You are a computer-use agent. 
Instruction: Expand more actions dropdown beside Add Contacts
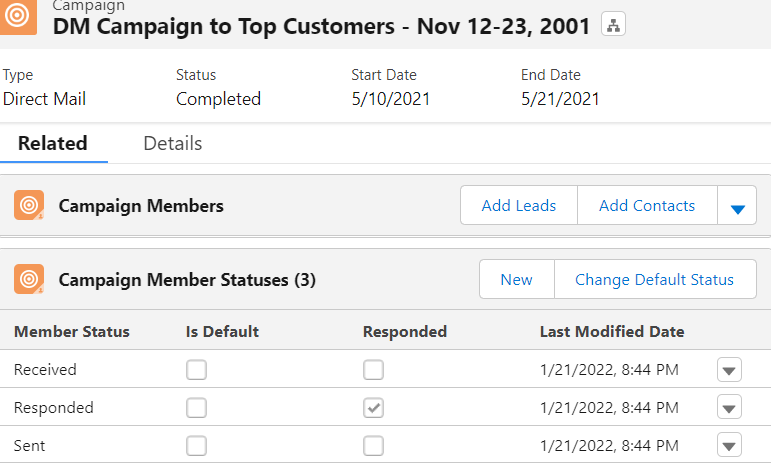pos(737,205)
